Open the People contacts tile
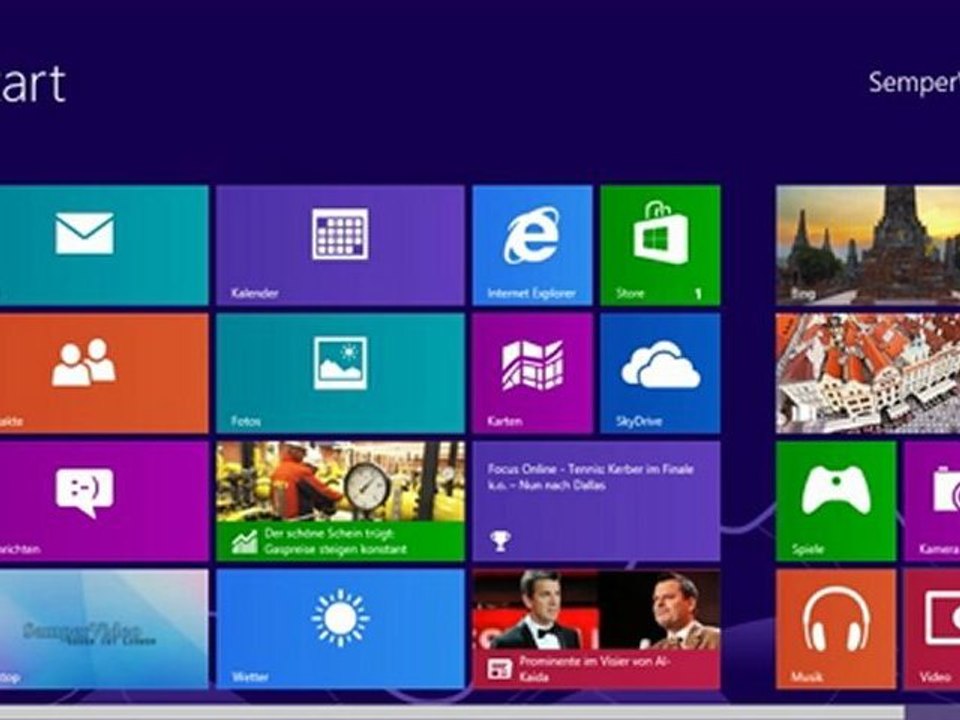Image resolution: width=960 pixels, height=720 pixels. pyautogui.click(x=103, y=373)
